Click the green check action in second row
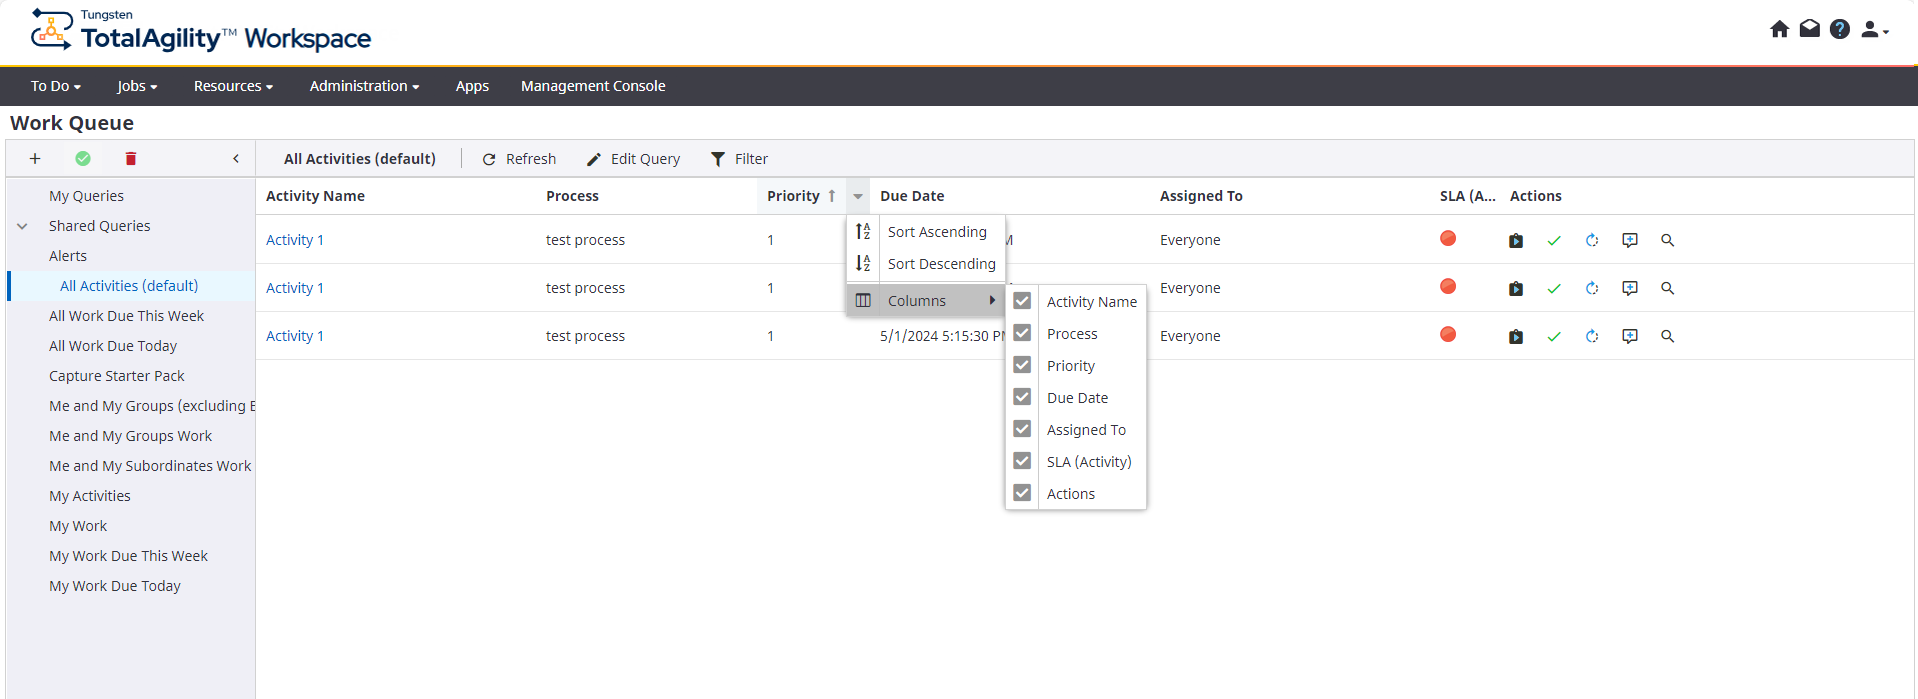 1554,289
